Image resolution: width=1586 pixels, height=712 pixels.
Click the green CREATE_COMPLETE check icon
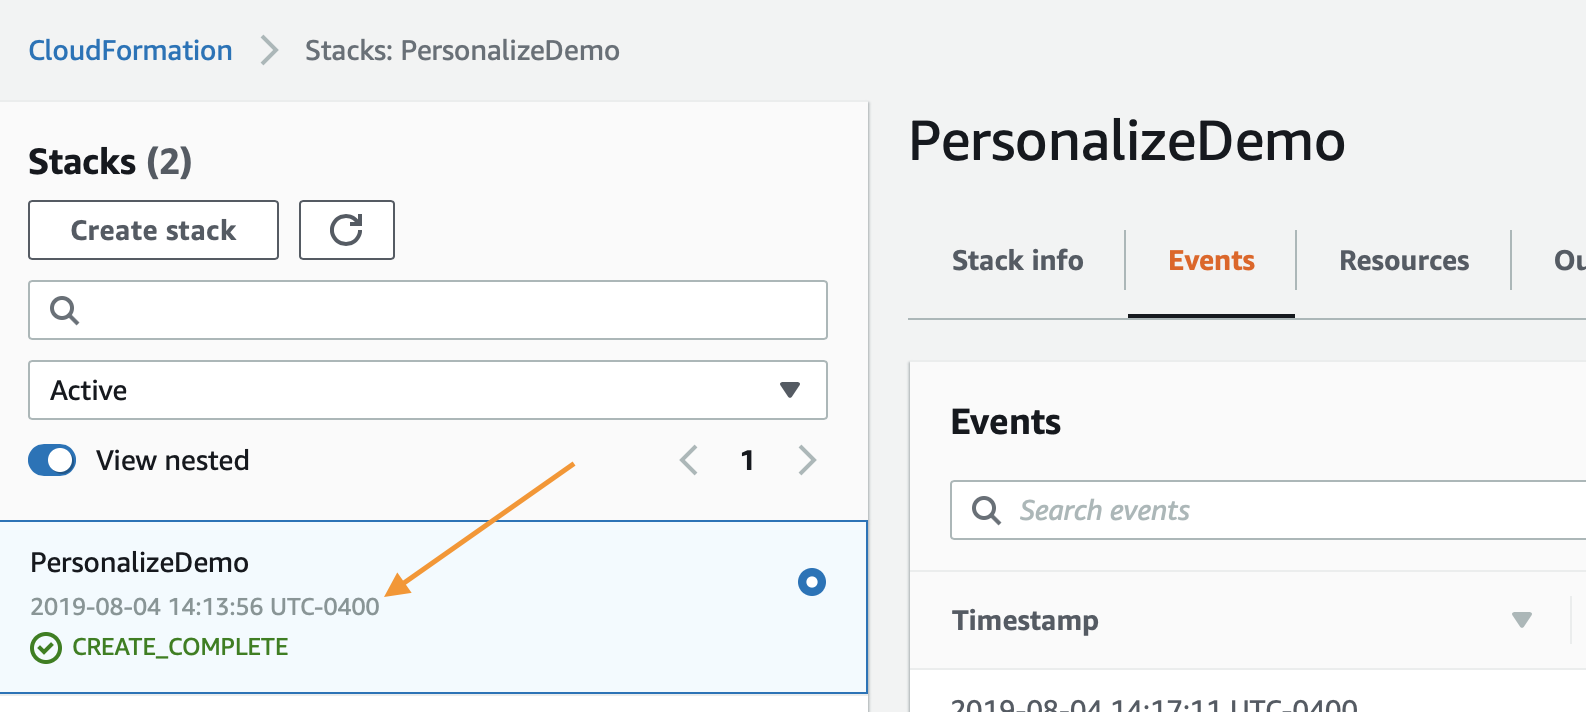coord(46,648)
